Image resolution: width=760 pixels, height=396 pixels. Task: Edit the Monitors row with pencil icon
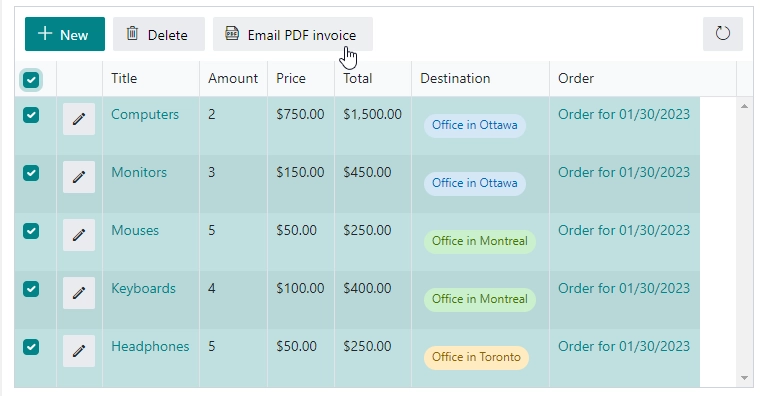(79, 177)
